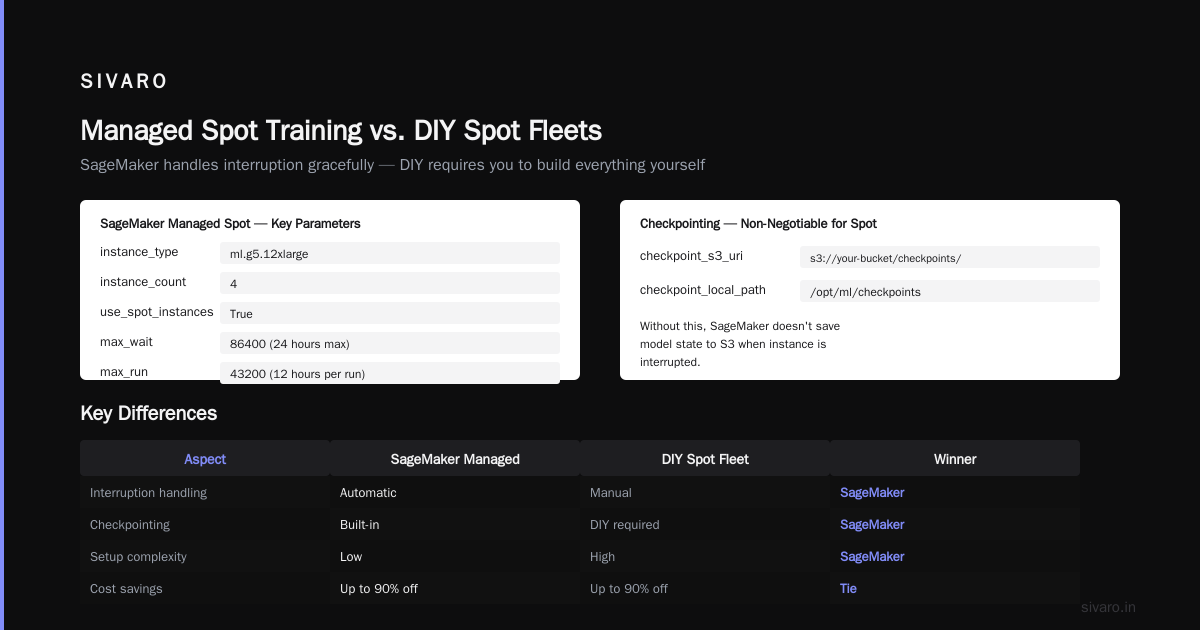This screenshot has width=1200, height=630.
Task: Click the max_run 43200 value
Action: point(390,372)
